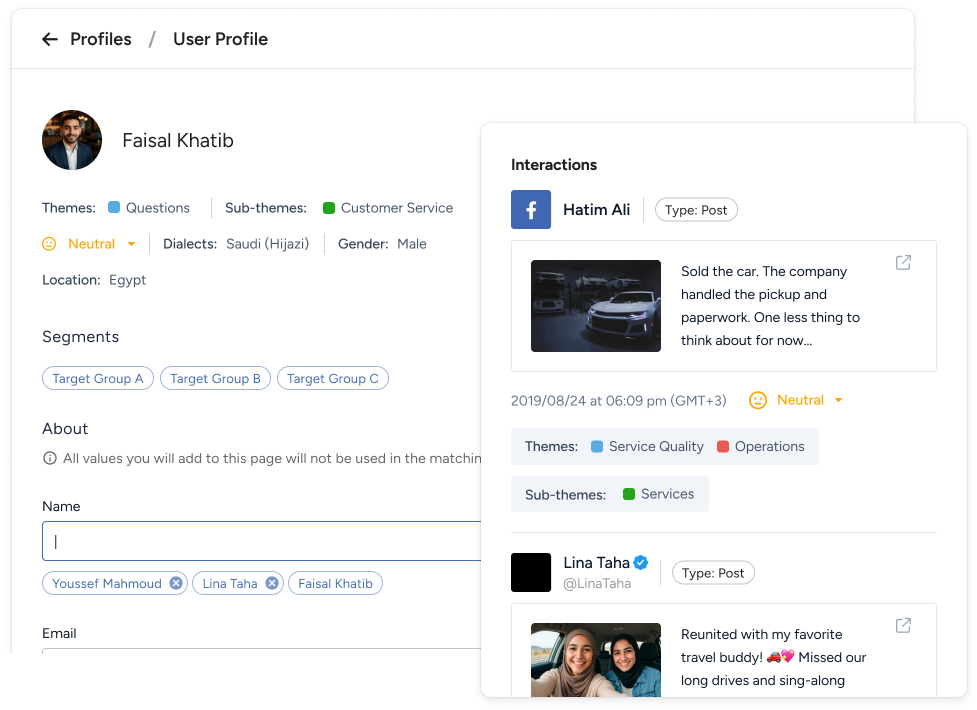977x710 pixels.
Task: Remove the Youssef Mahmoud name tag
Action: pos(176,583)
